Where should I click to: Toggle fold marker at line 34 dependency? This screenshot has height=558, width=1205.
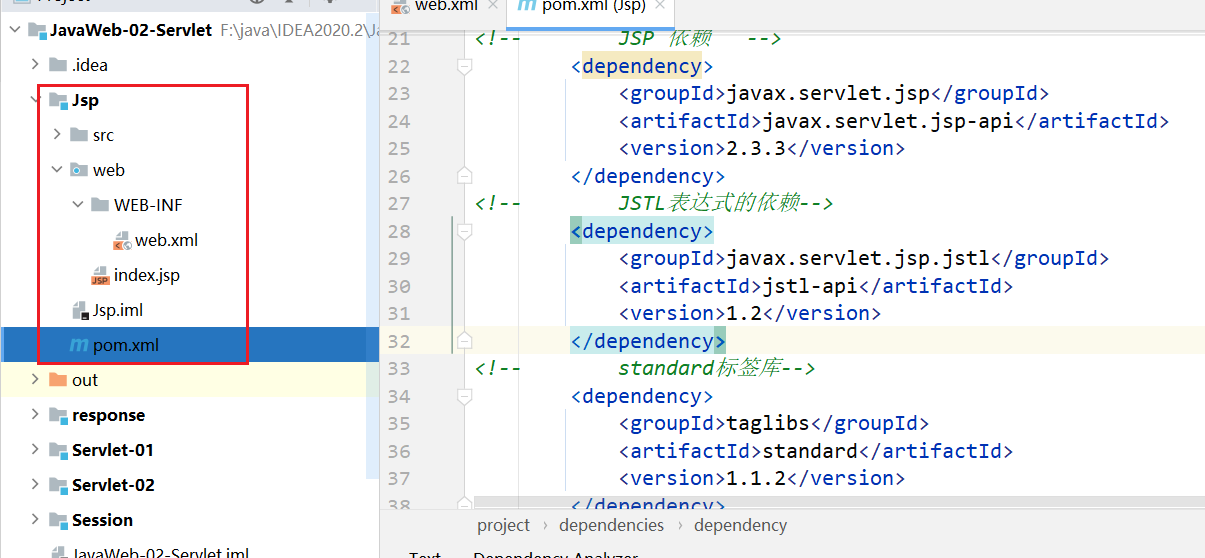pos(464,396)
